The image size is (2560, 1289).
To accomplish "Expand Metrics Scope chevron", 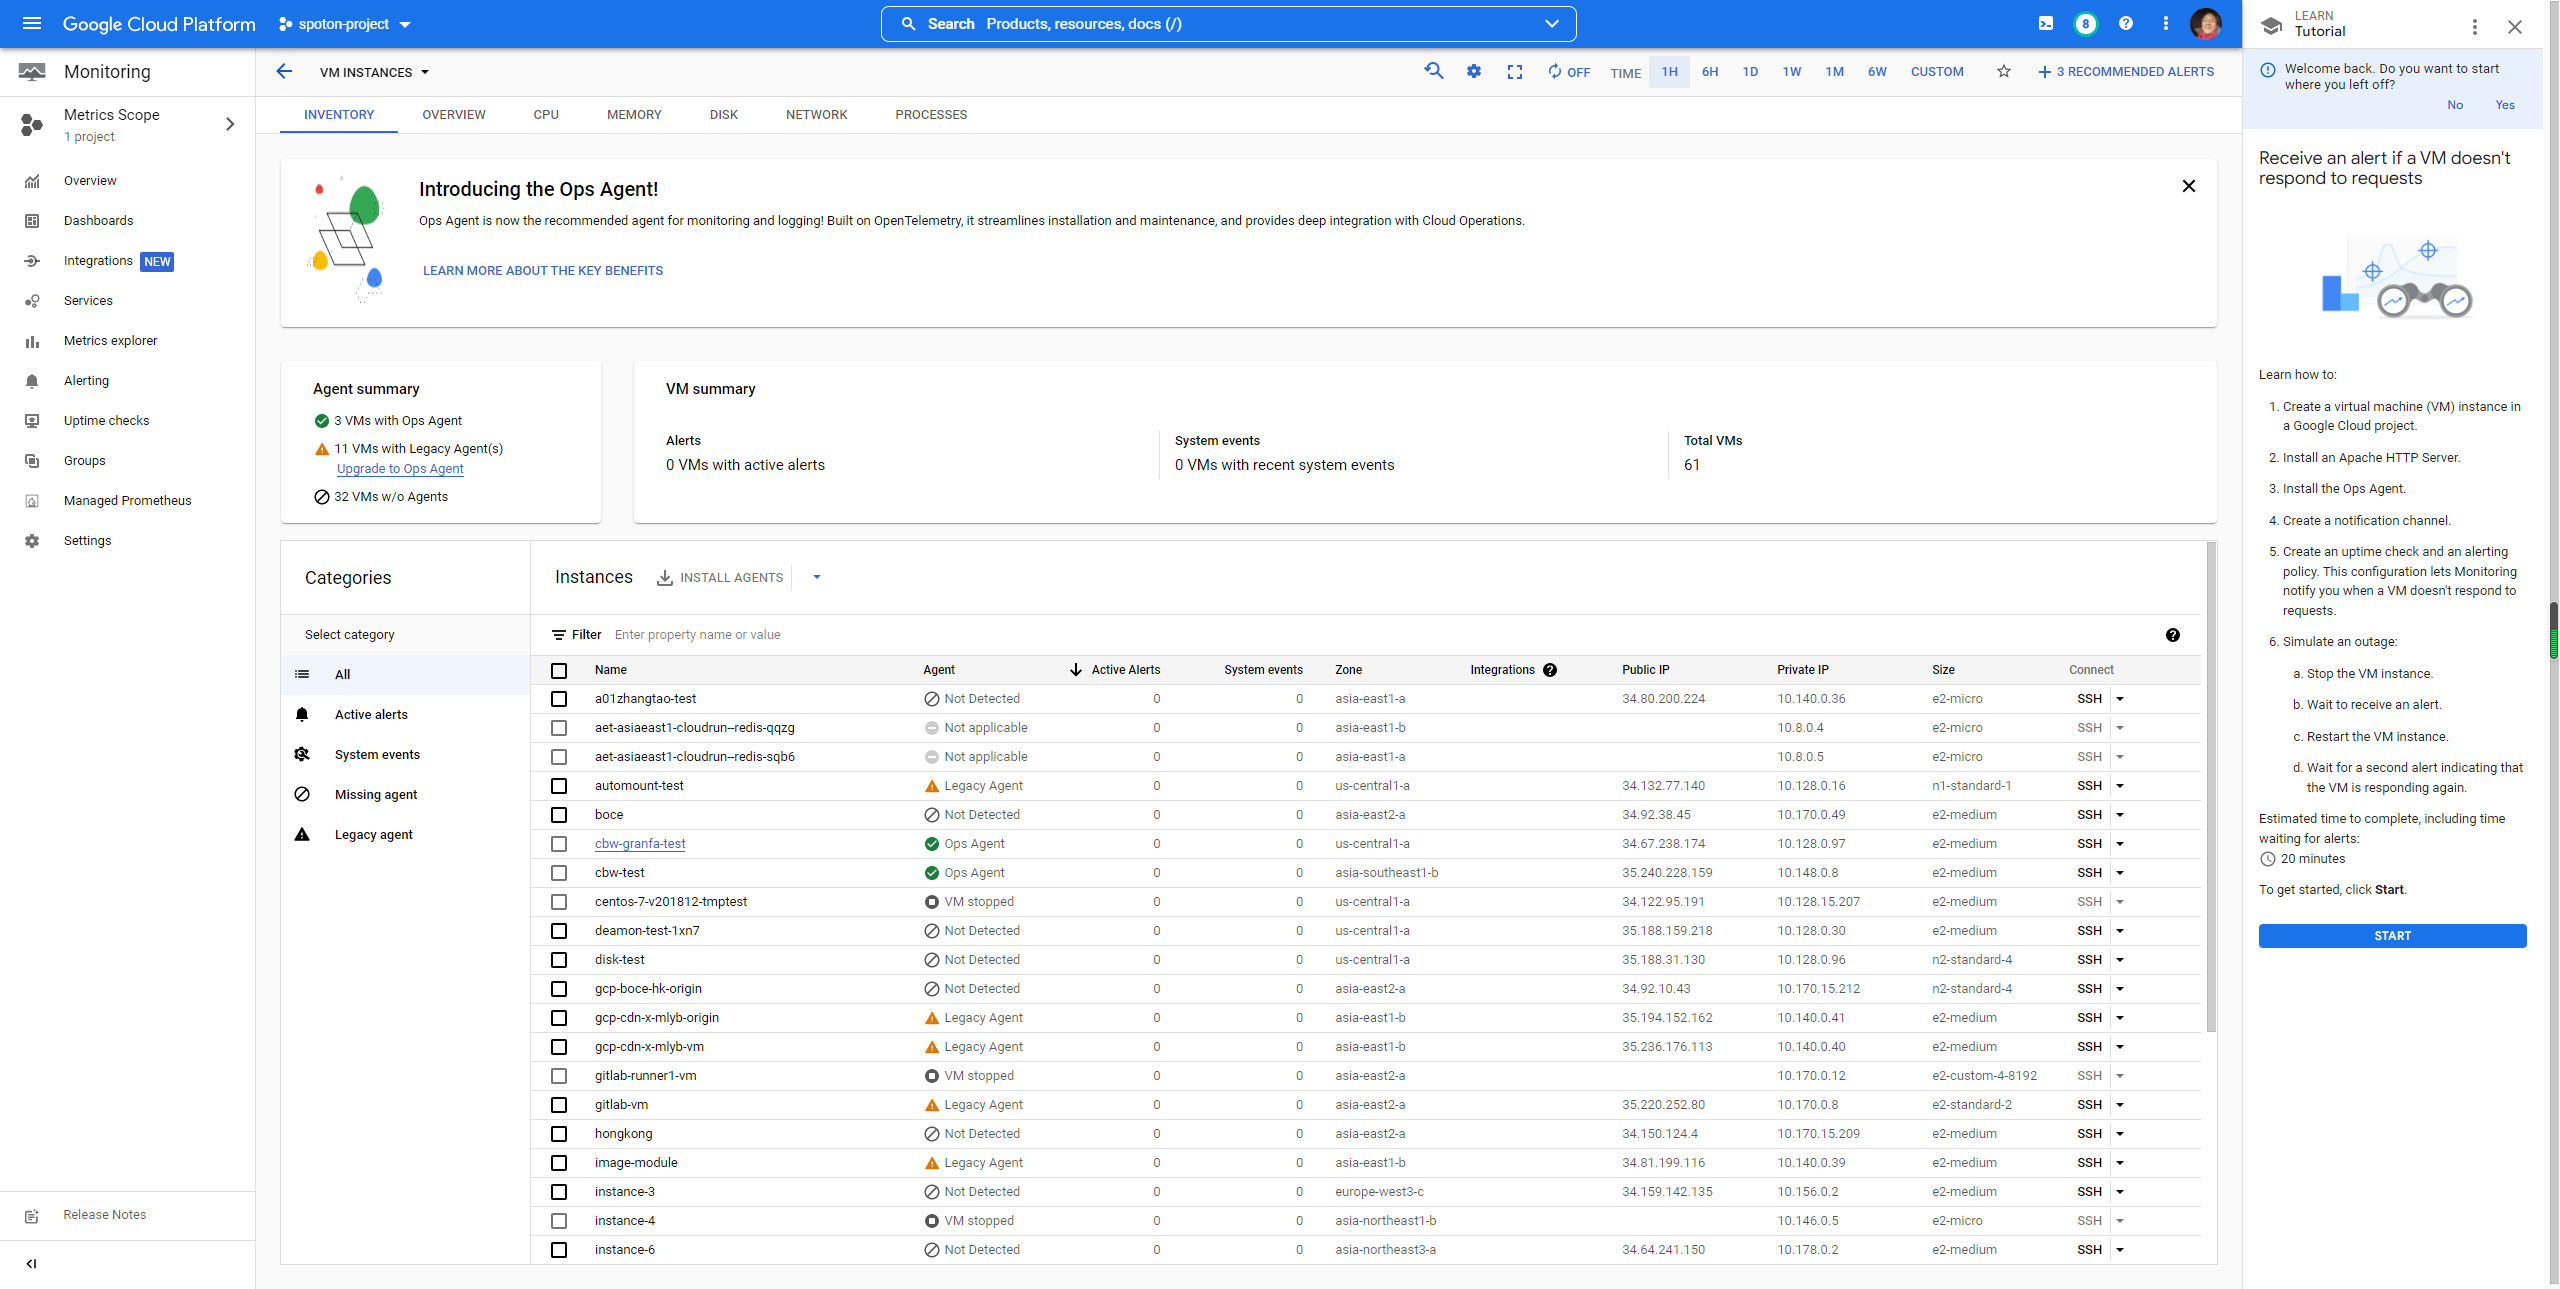I will (x=230, y=124).
